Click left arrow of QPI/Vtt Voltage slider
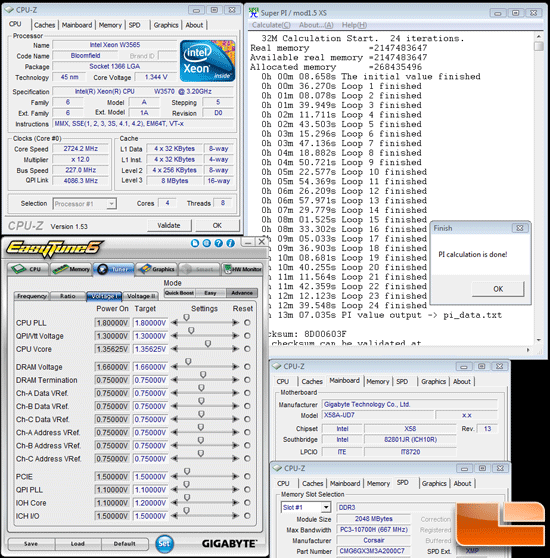 [174, 336]
